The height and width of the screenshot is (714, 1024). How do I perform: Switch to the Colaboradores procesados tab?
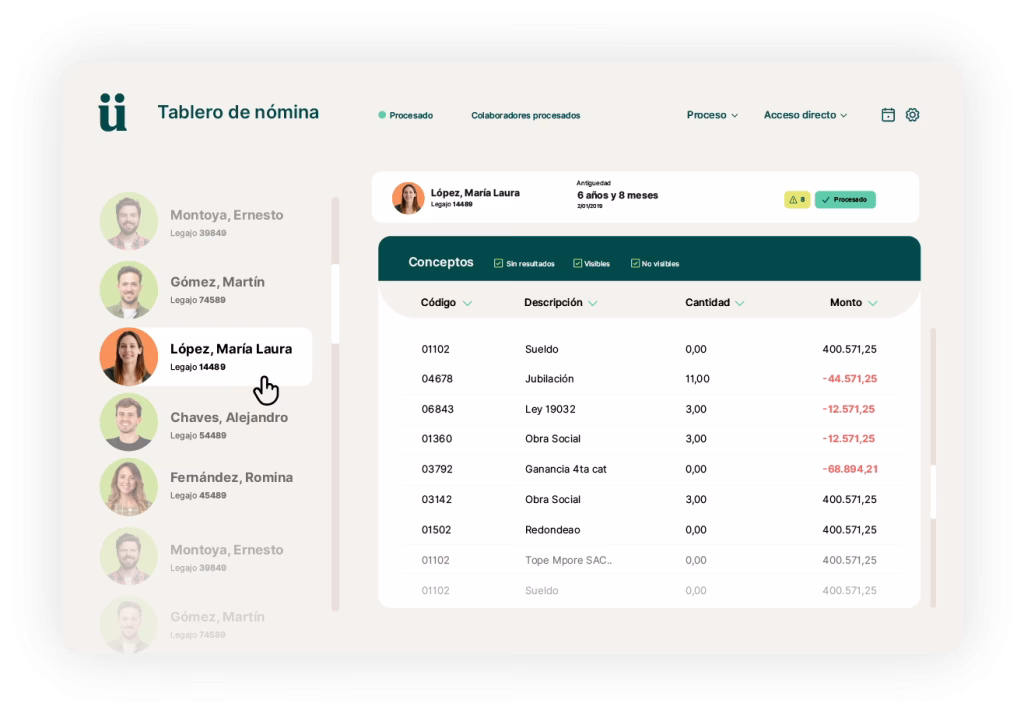(x=525, y=115)
